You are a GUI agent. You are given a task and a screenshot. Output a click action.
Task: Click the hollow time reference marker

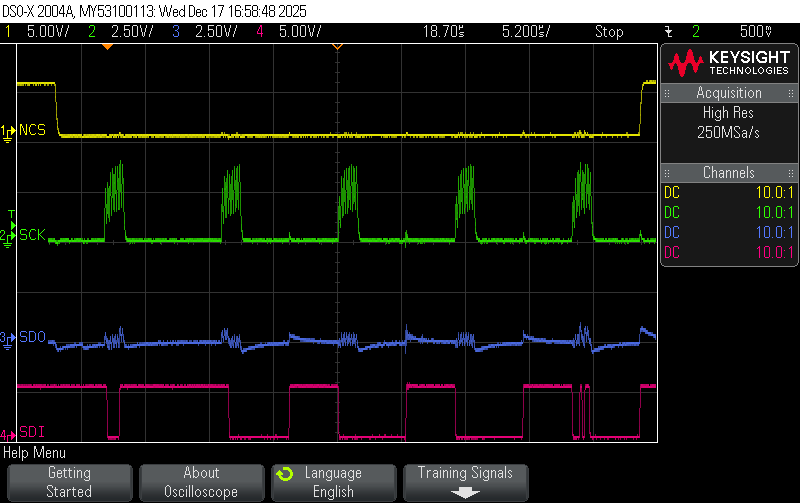coord(337,47)
